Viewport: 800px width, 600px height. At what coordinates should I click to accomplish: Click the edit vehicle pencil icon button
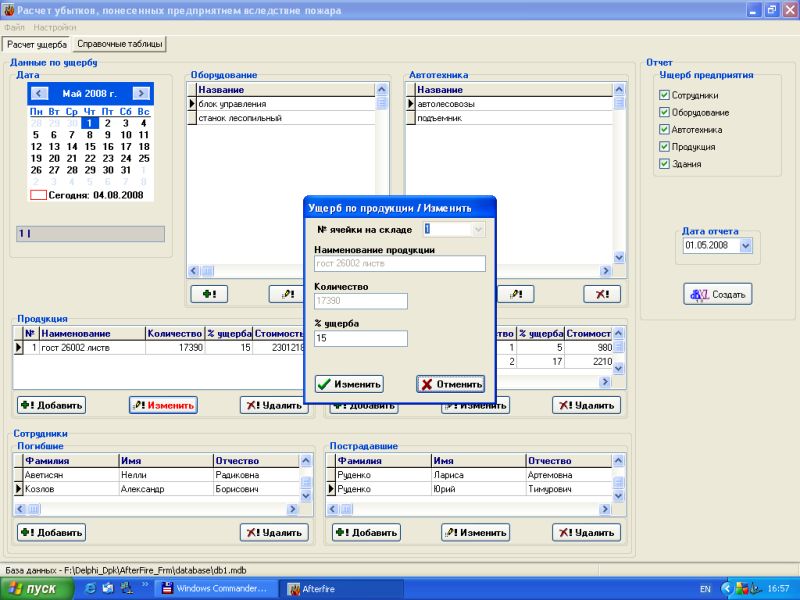[x=516, y=294]
